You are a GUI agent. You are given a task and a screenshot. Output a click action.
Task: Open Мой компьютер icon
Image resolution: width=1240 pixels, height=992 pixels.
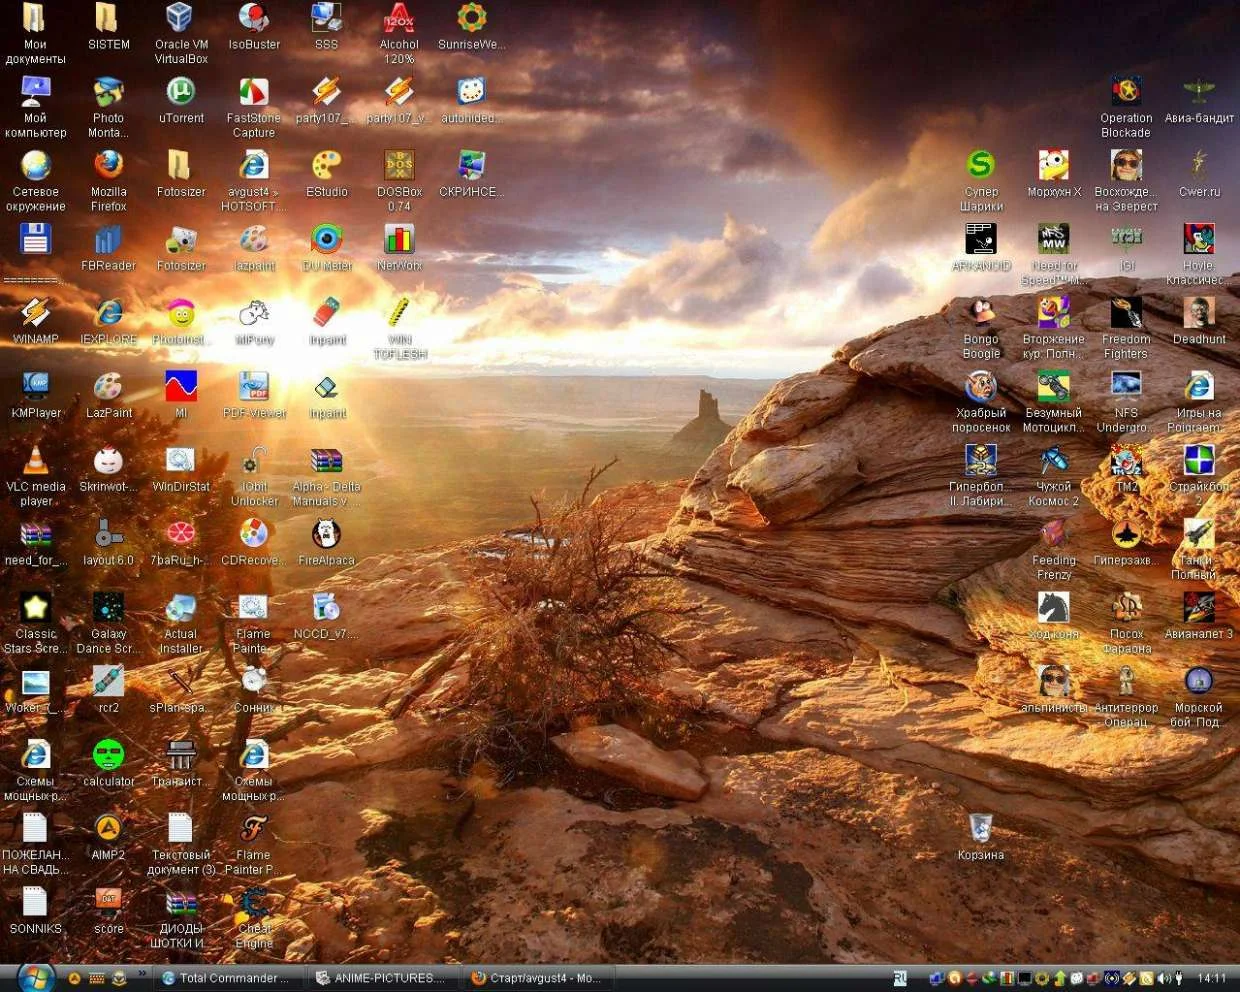[x=36, y=107]
